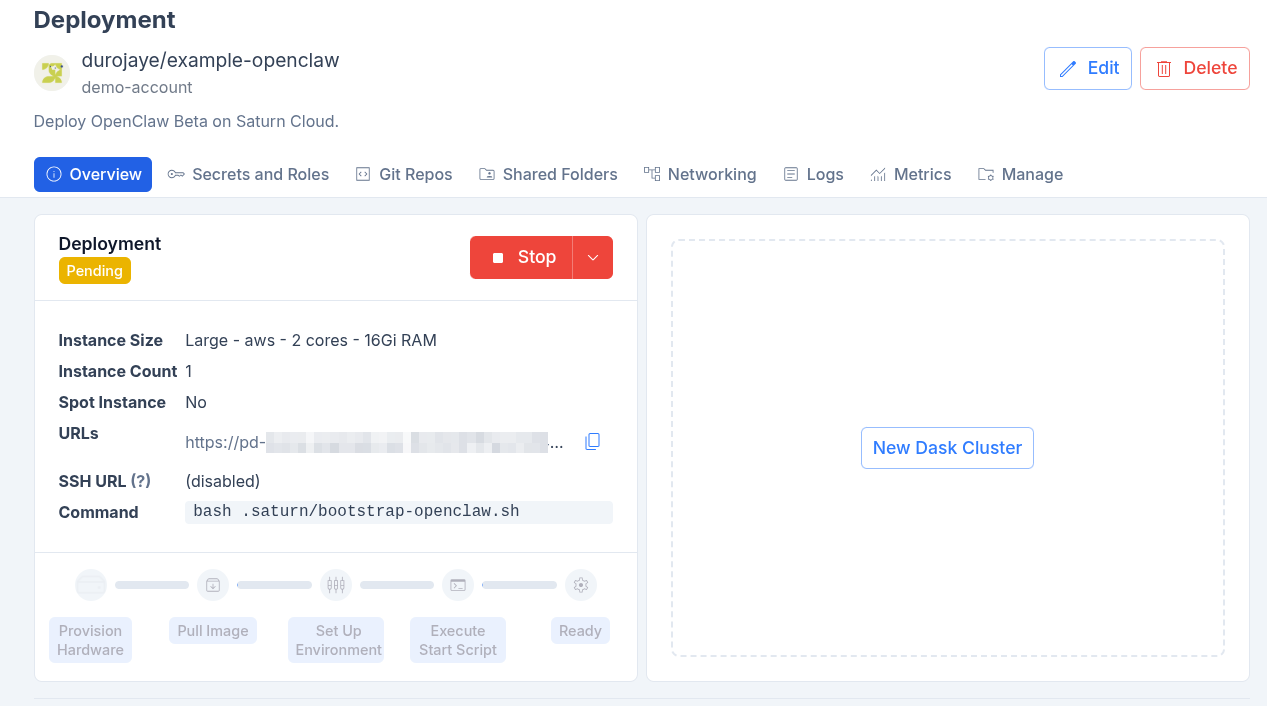Click New Dask Cluster button

coord(947,448)
